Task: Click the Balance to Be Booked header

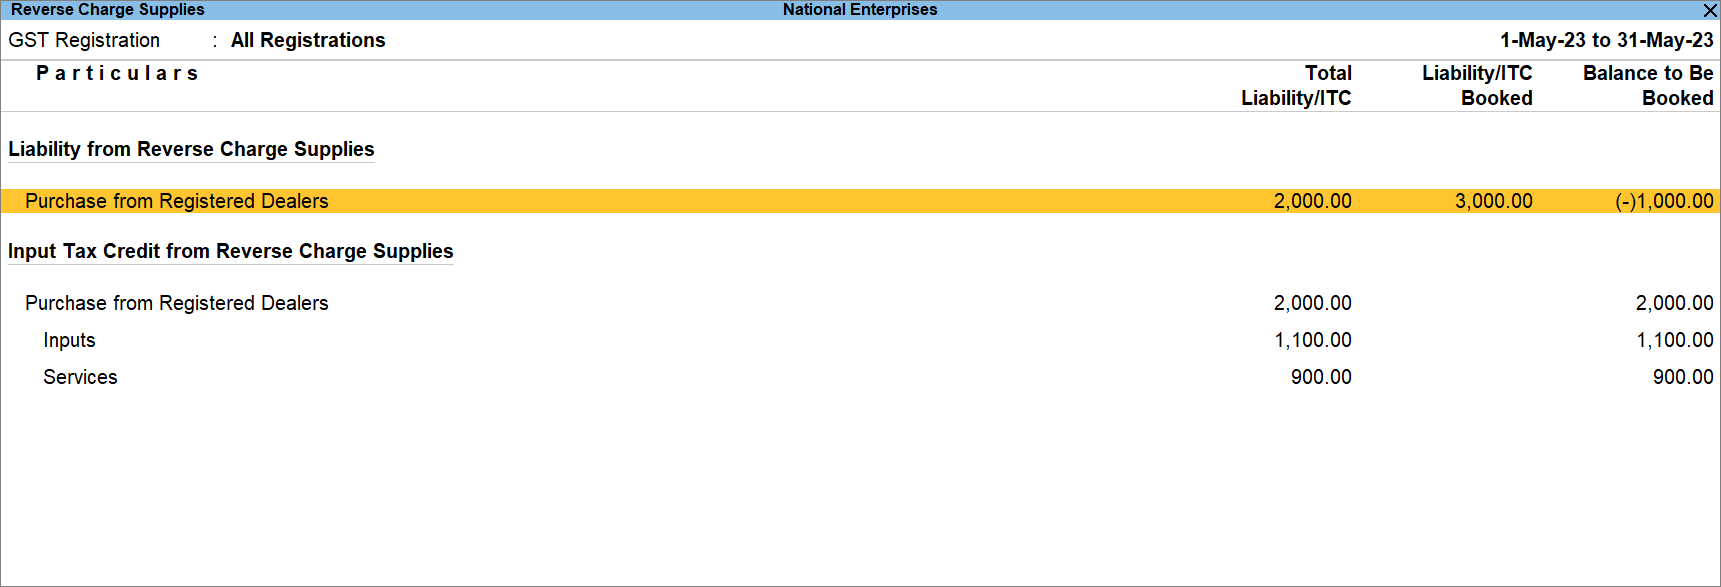Action: (1648, 85)
